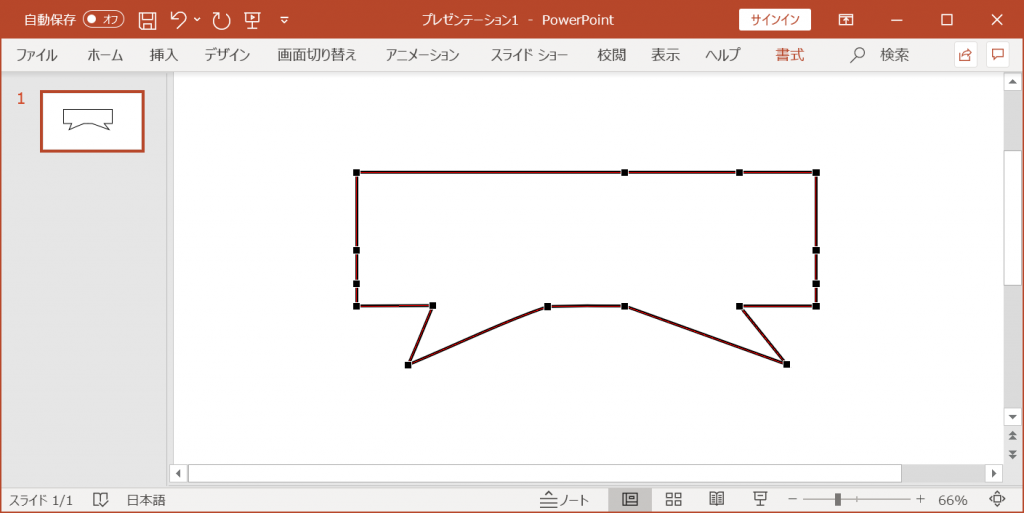This screenshot has height=513, width=1024.
Task: Open the 表示 tab
Action: pos(665,55)
